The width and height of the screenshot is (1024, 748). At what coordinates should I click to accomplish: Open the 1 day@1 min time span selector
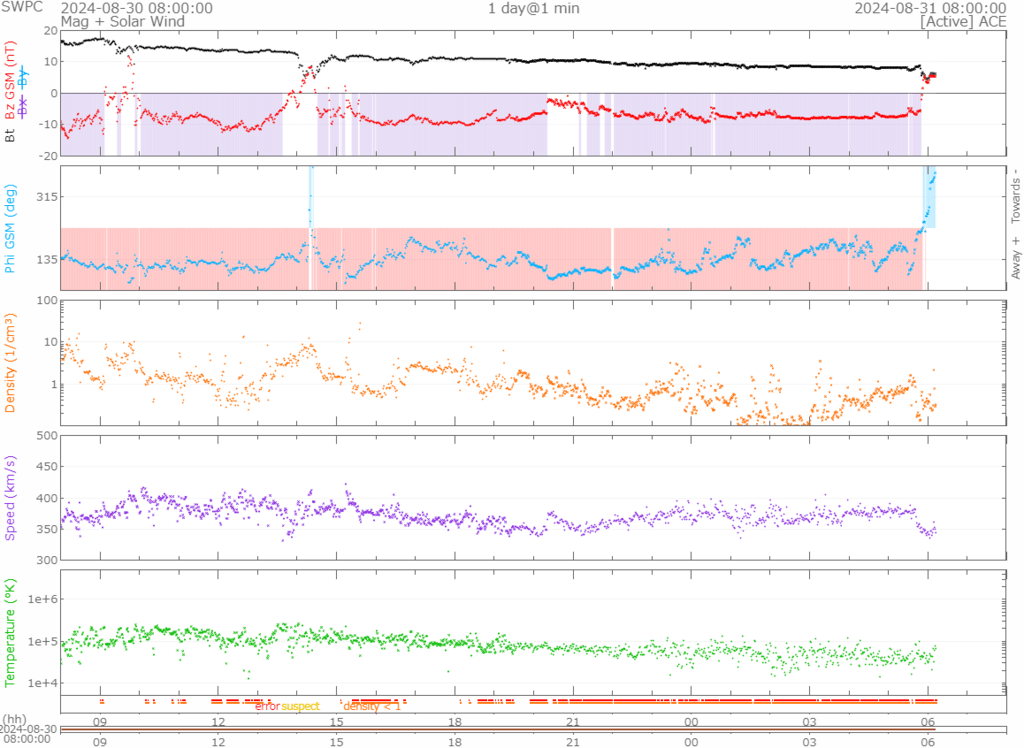[533, 8]
